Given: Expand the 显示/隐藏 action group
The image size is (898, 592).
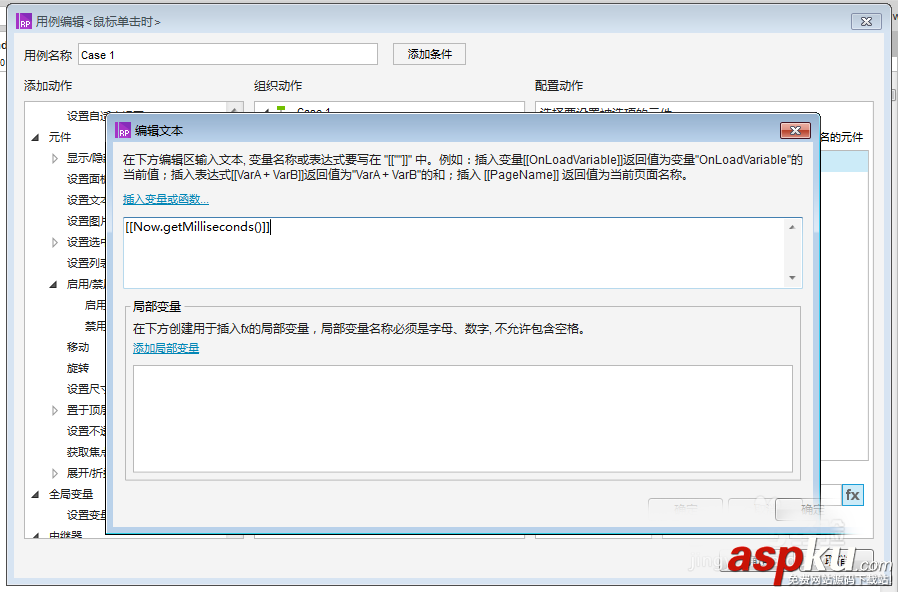Looking at the screenshot, I should click(53, 158).
